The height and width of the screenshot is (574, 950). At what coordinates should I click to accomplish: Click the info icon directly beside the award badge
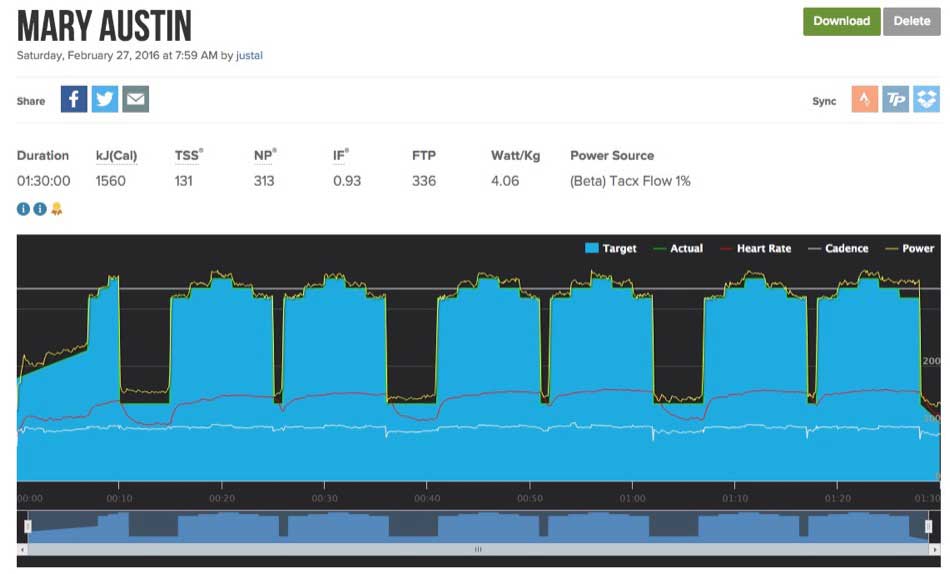[40, 209]
